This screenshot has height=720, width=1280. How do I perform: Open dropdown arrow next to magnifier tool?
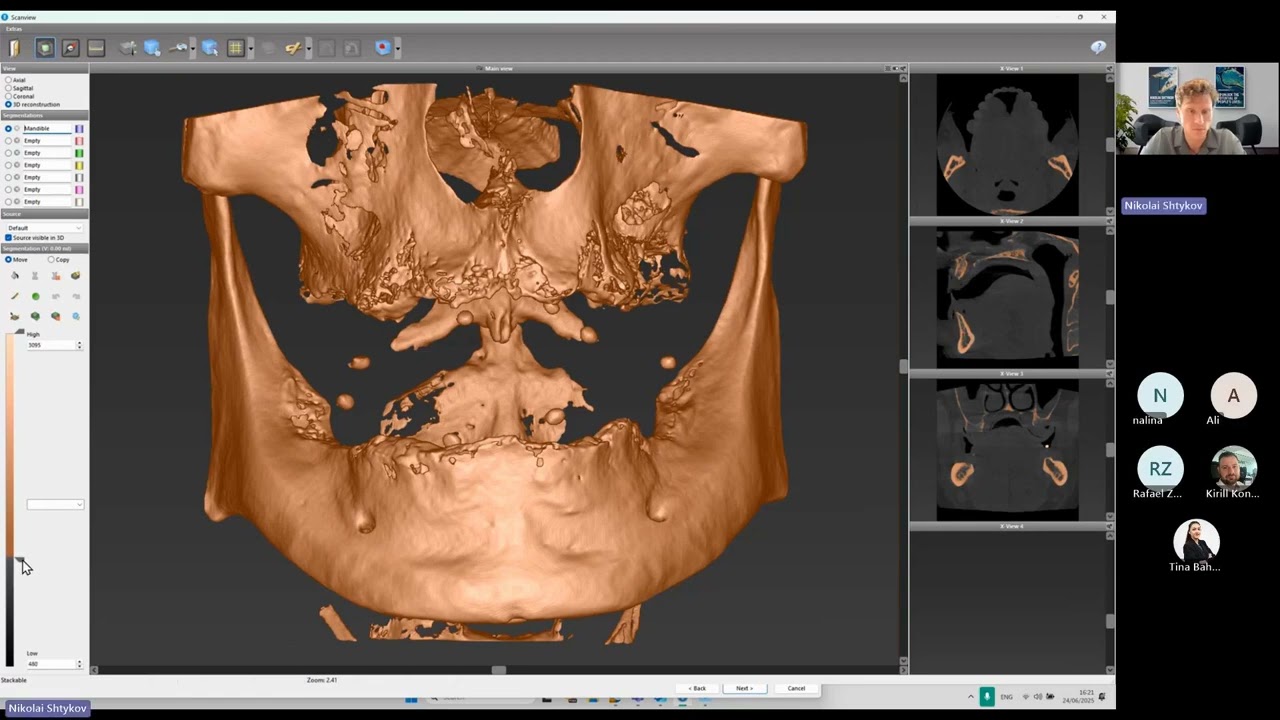(x=192, y=48)
